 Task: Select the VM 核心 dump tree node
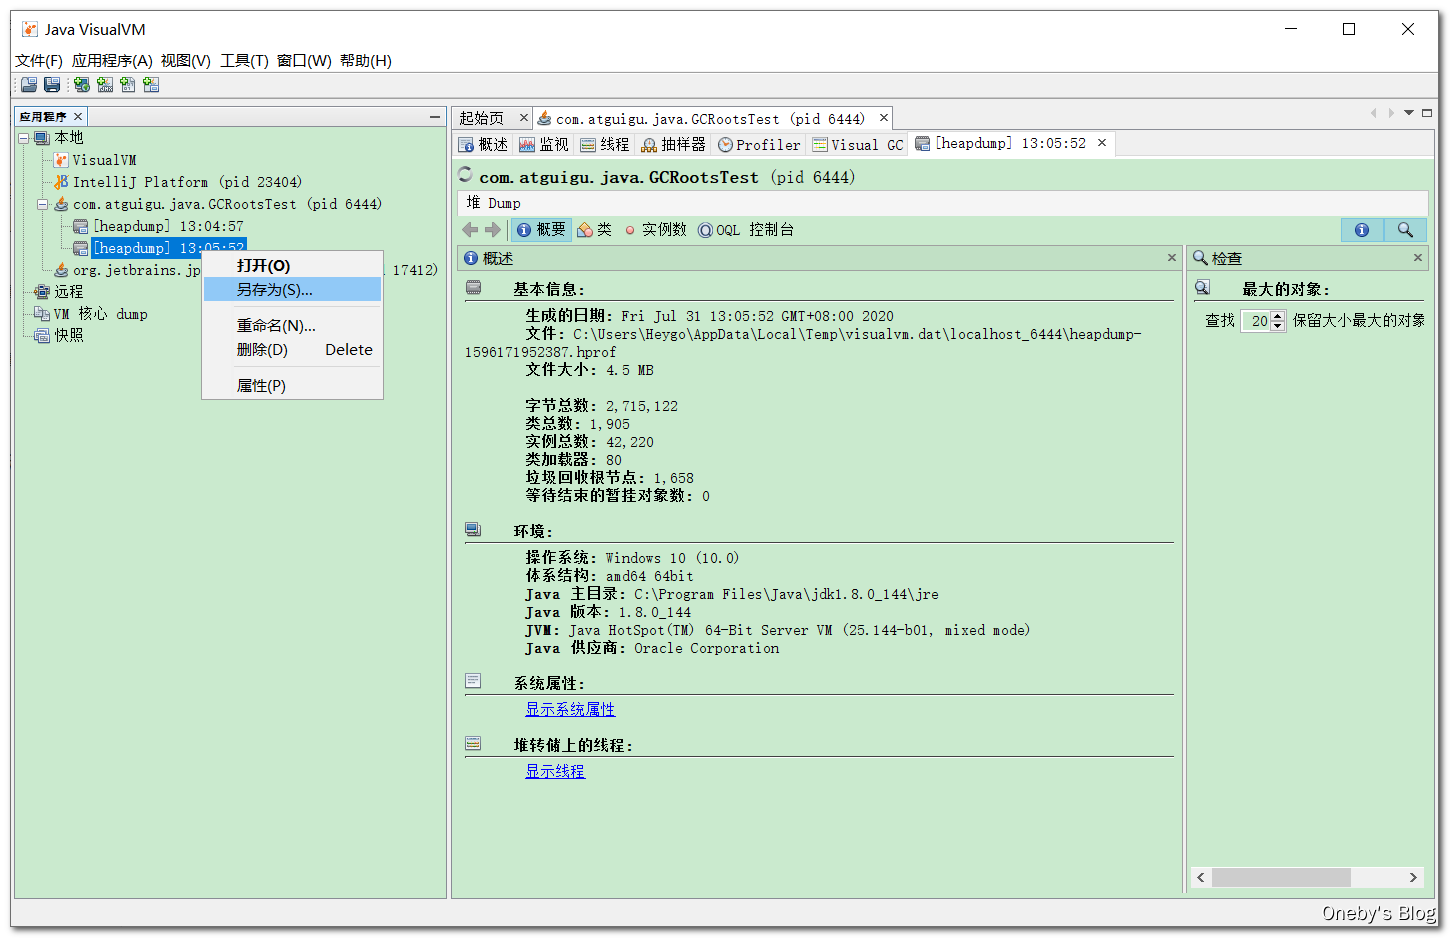(91, 314)
